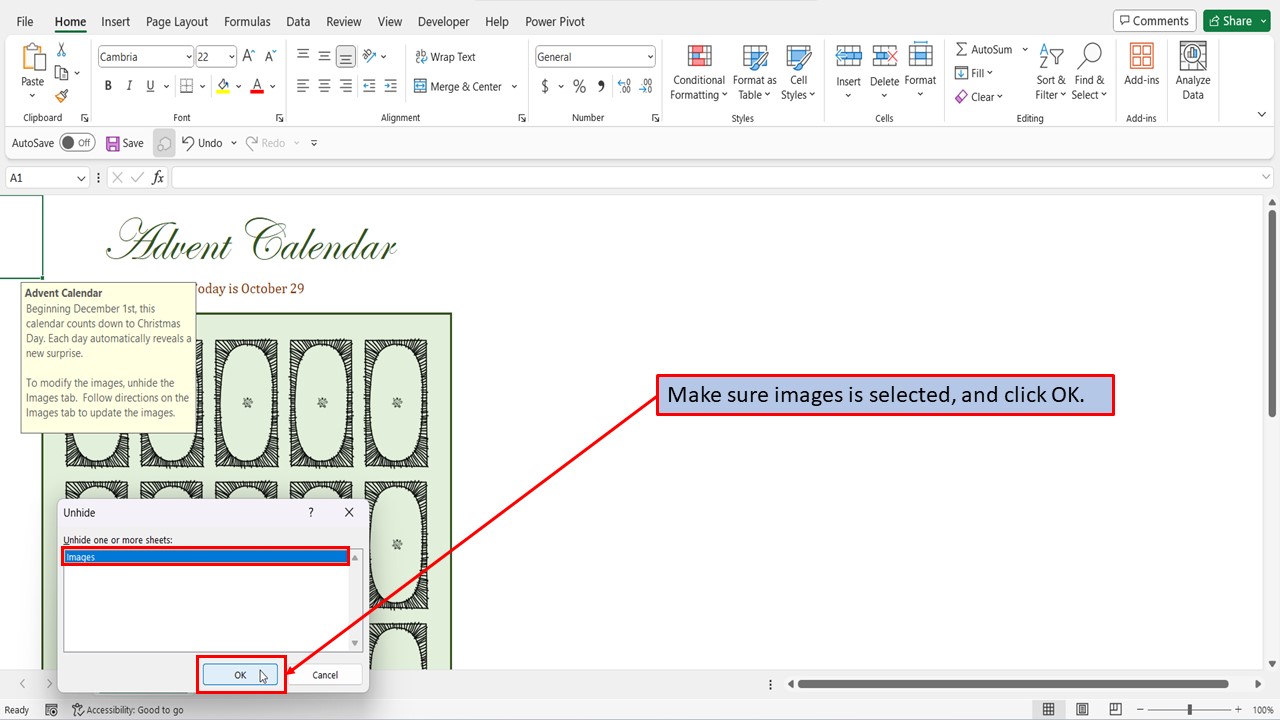Cancel the Unhide dialog
The width and height of the screenshot is (1280, 720).
point(325,674)
